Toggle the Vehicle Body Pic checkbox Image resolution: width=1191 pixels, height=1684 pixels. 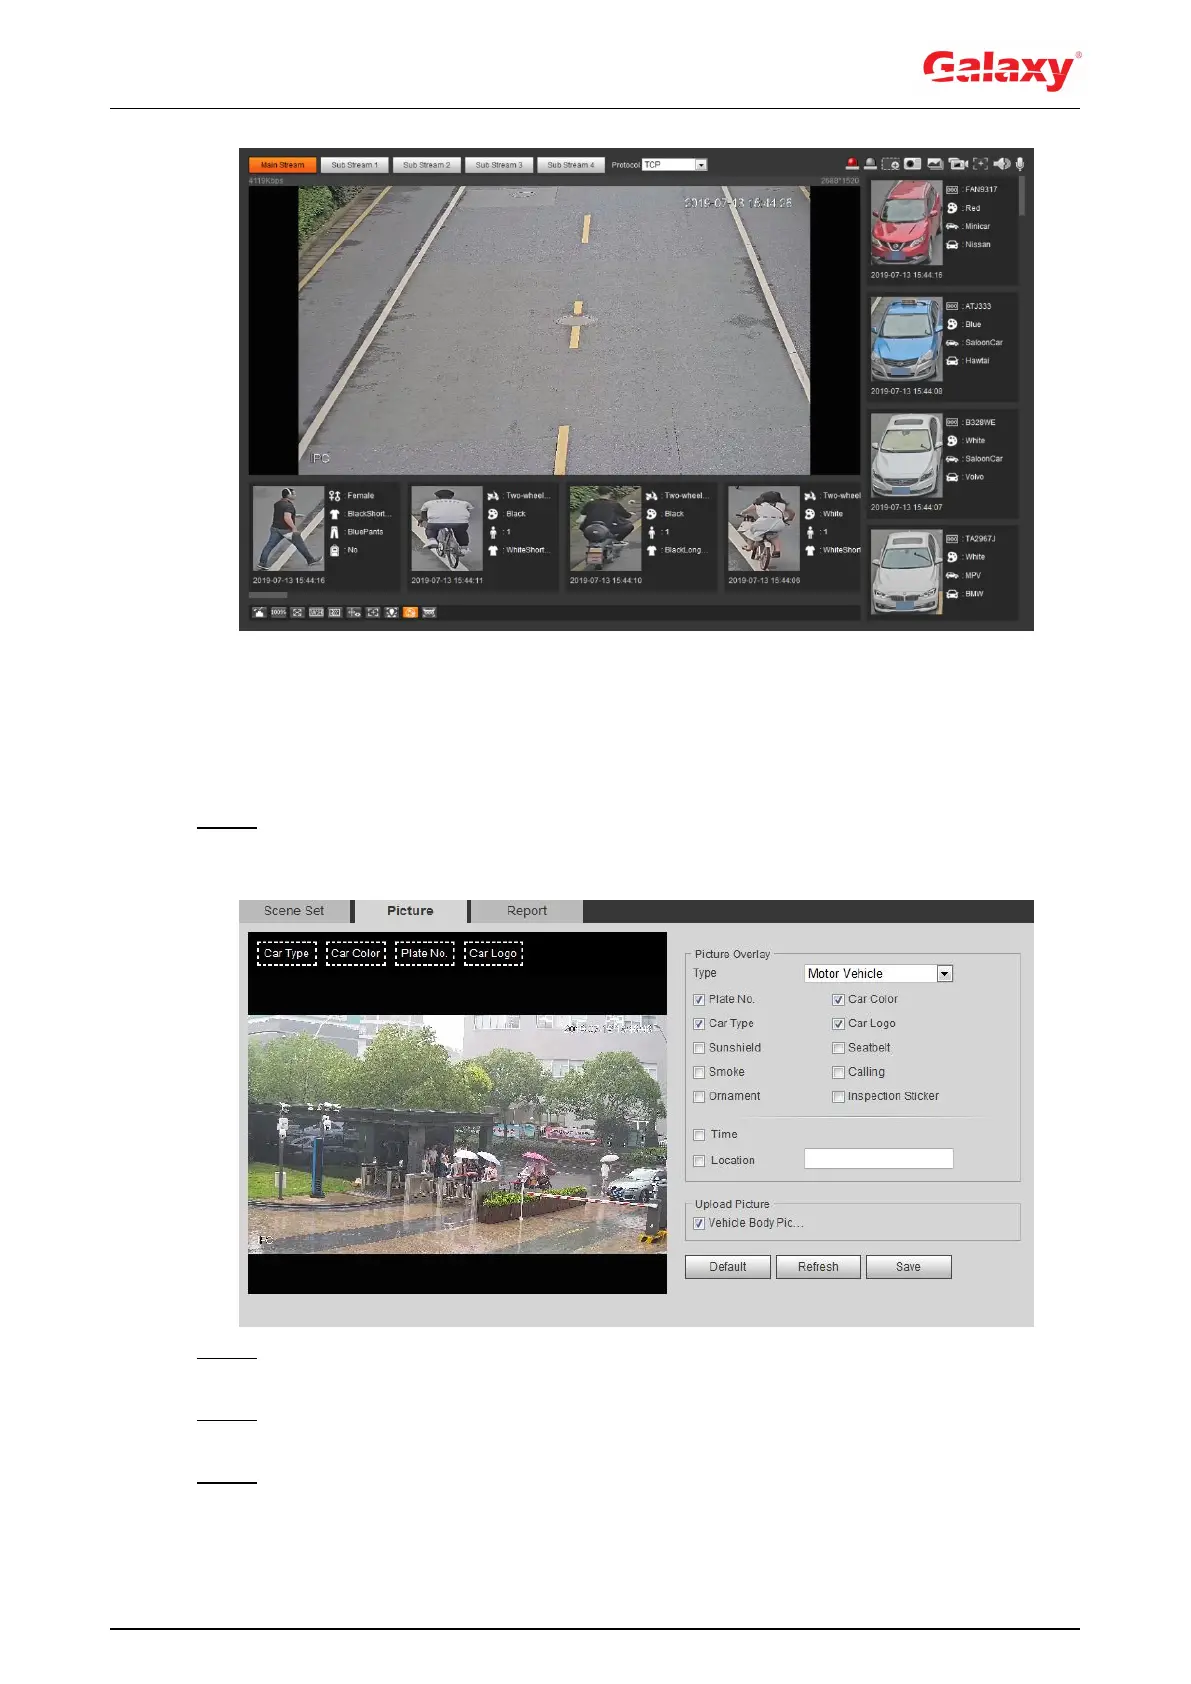[699, 1223]
